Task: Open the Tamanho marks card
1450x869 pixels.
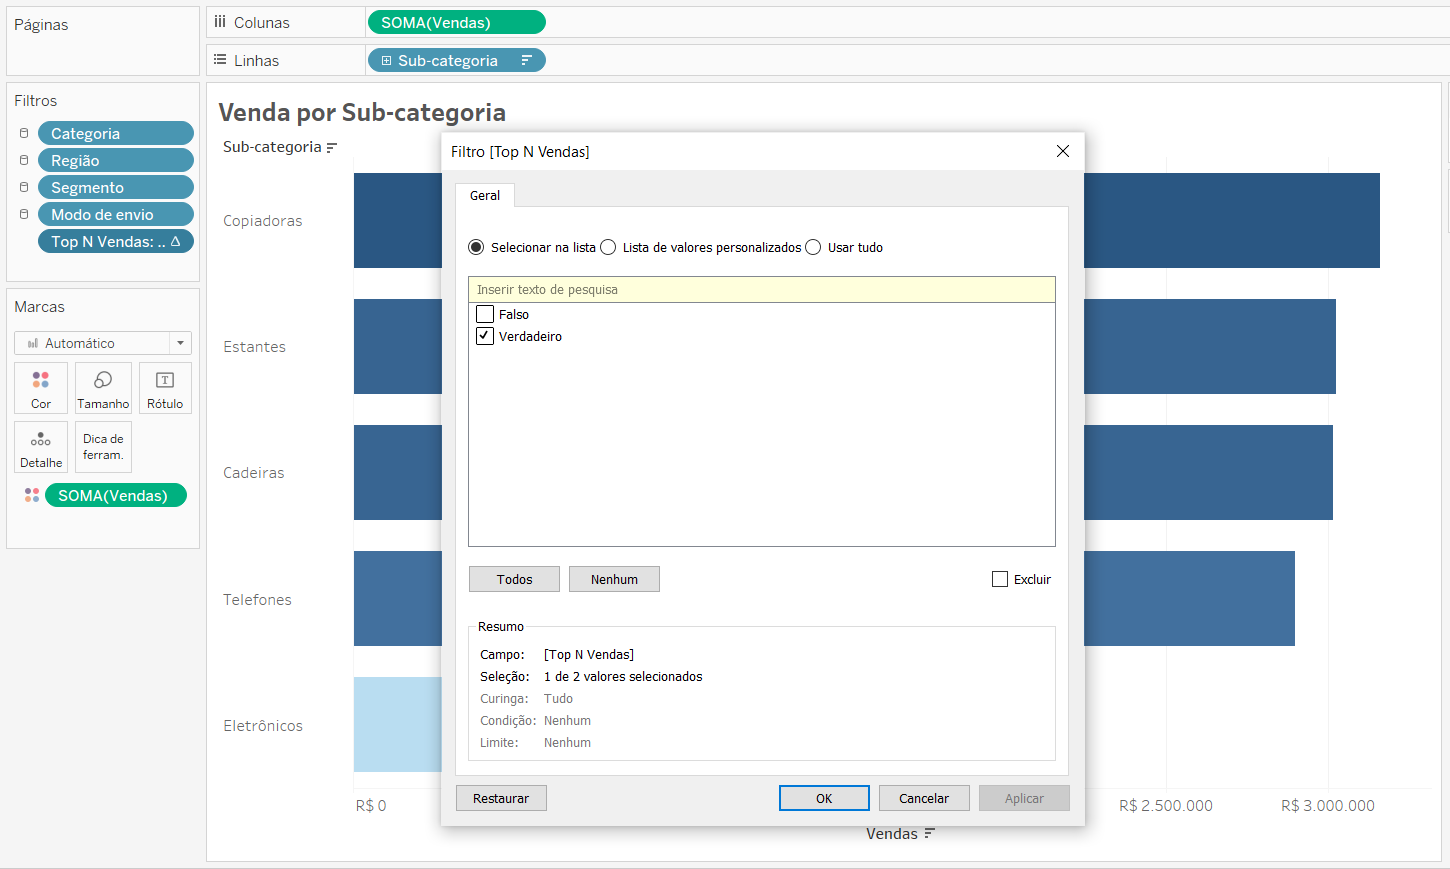Action: click(x=103, y=388)
